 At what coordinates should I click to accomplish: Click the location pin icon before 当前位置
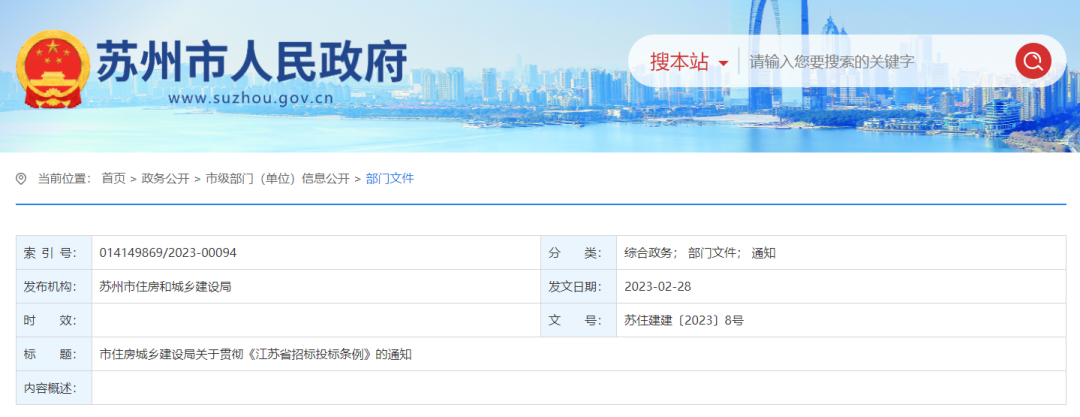(21, 179)
